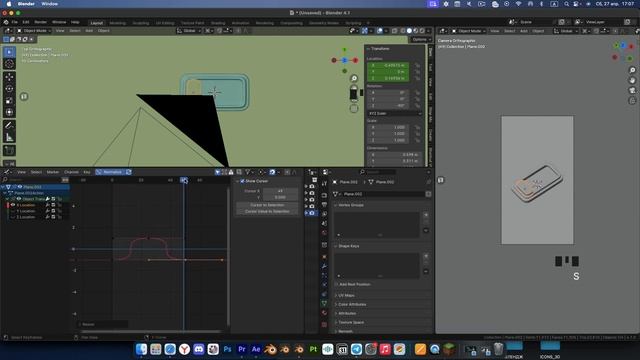Select the Select Box tool in left viewport

[9, 52]
